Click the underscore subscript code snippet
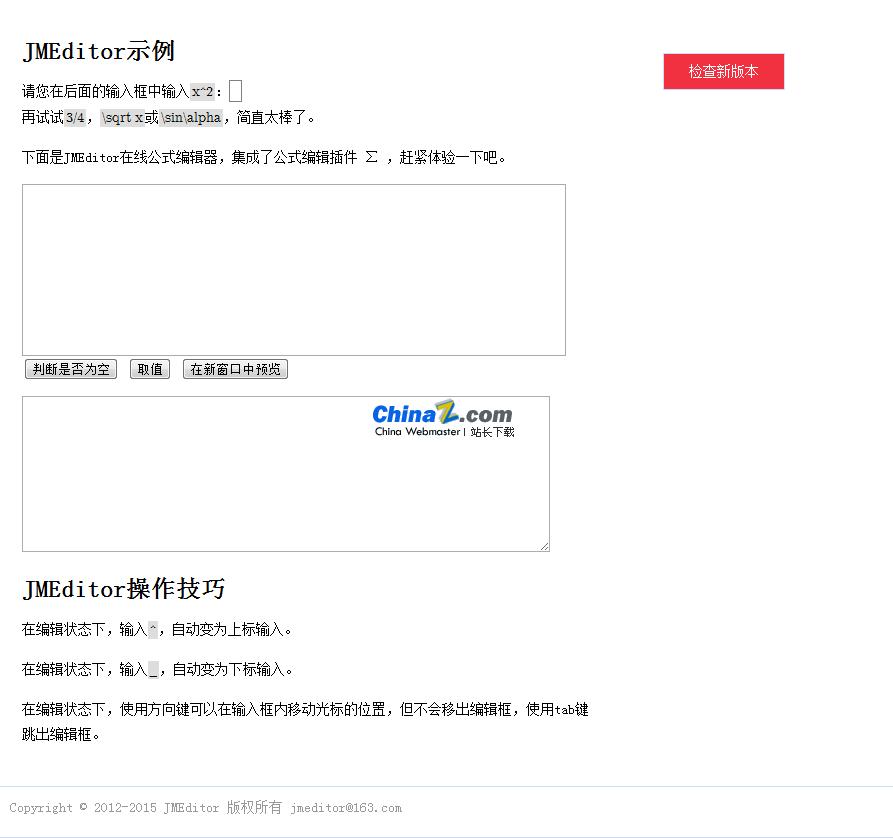 tap(151, 669)
